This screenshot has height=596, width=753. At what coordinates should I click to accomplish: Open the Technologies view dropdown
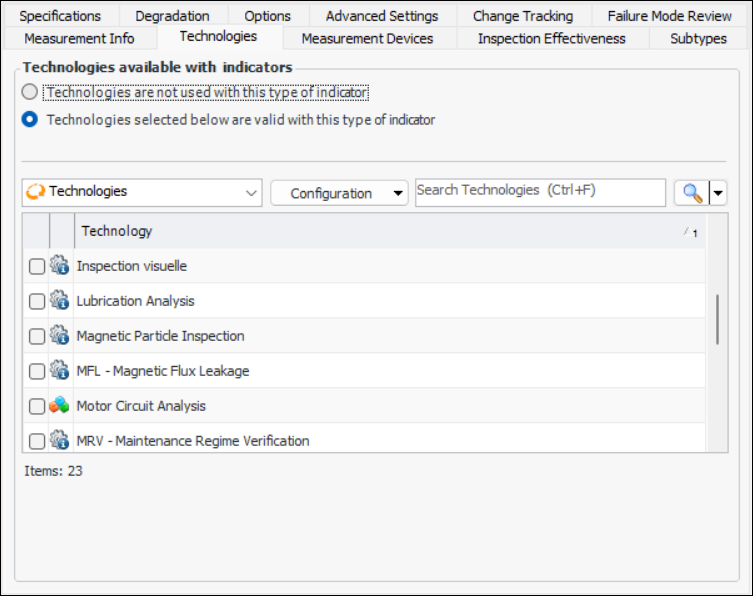[251, 193]
